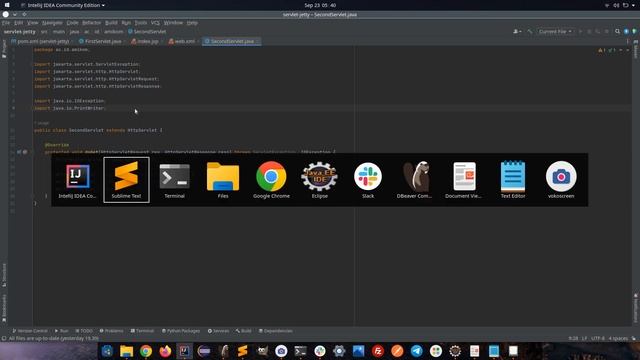Open the View menu
The width and height of the screenshot is (640, 360).
pos(33,23)
